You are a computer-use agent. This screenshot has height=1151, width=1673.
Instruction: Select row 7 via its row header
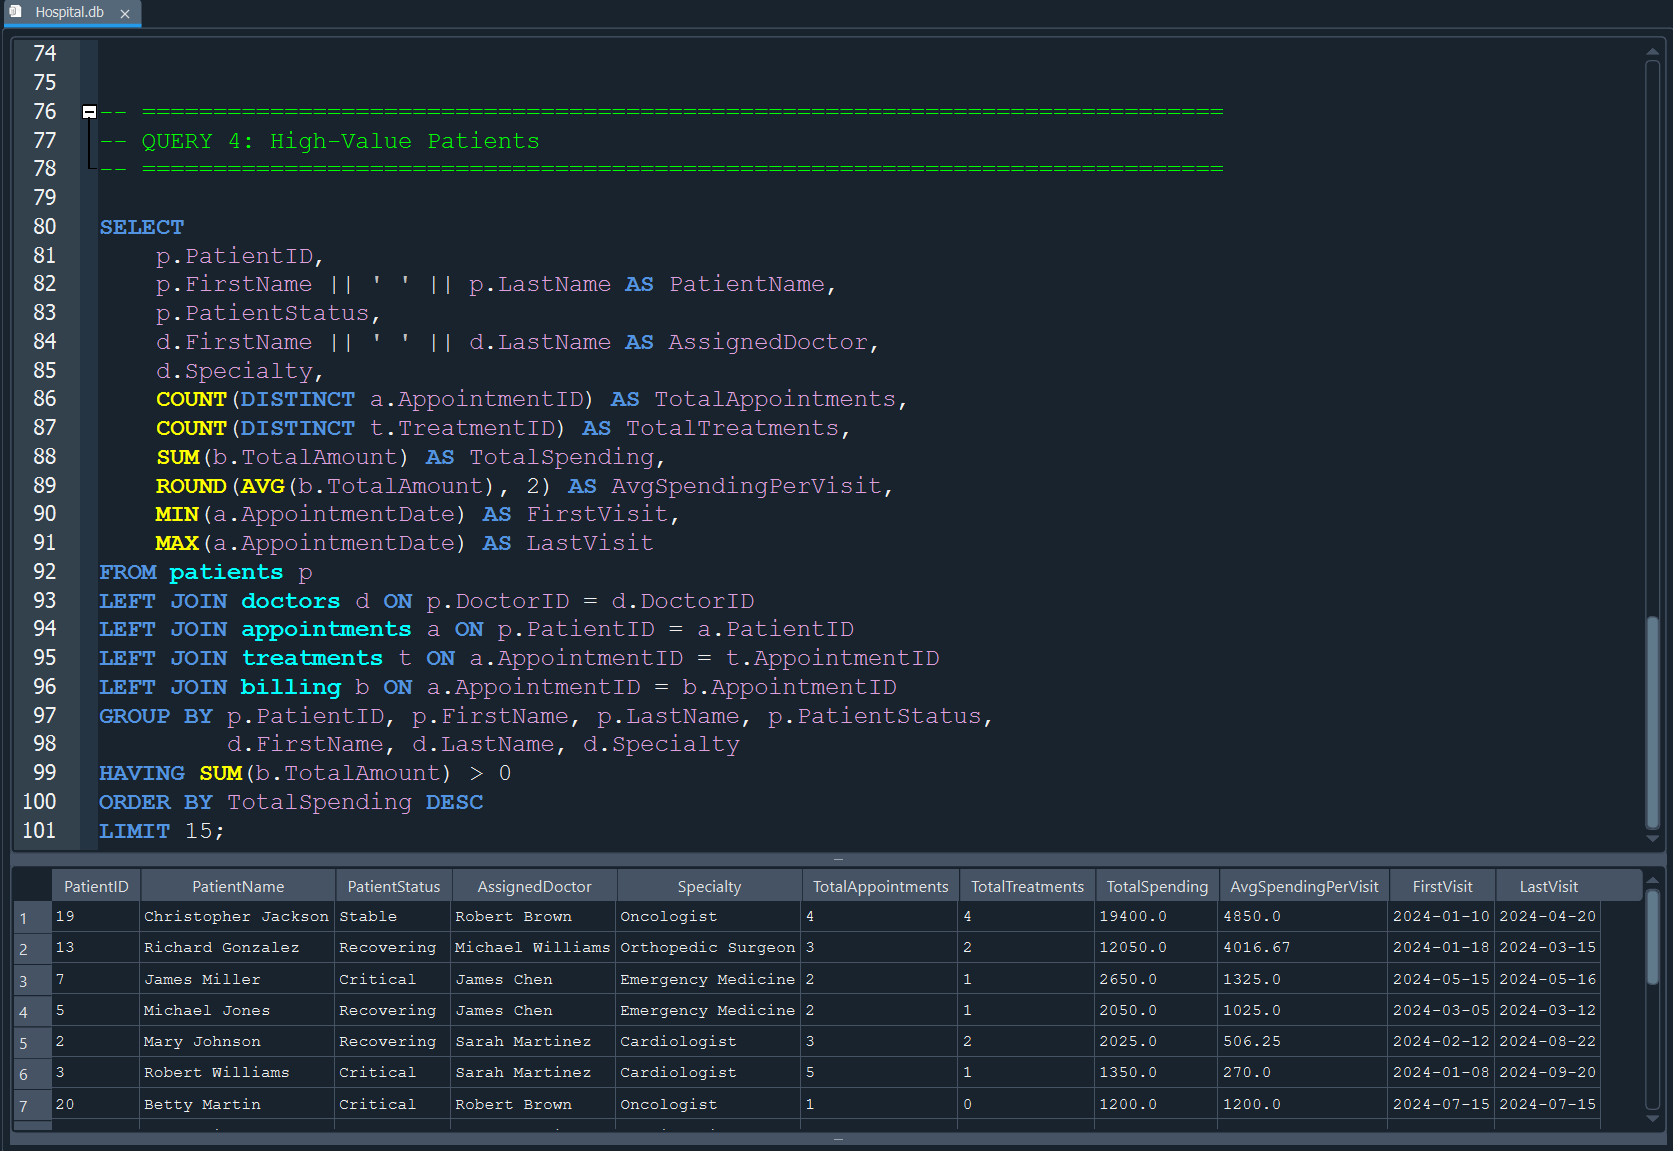[x=32, y=1106]
